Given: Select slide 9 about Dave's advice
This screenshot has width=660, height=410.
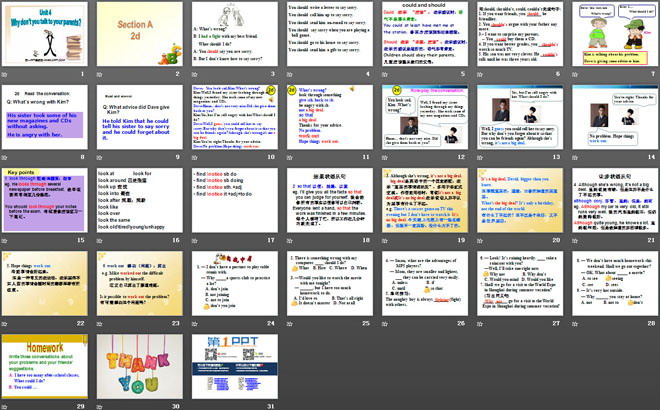Looking at the screenshot, I should pos(140,119).
